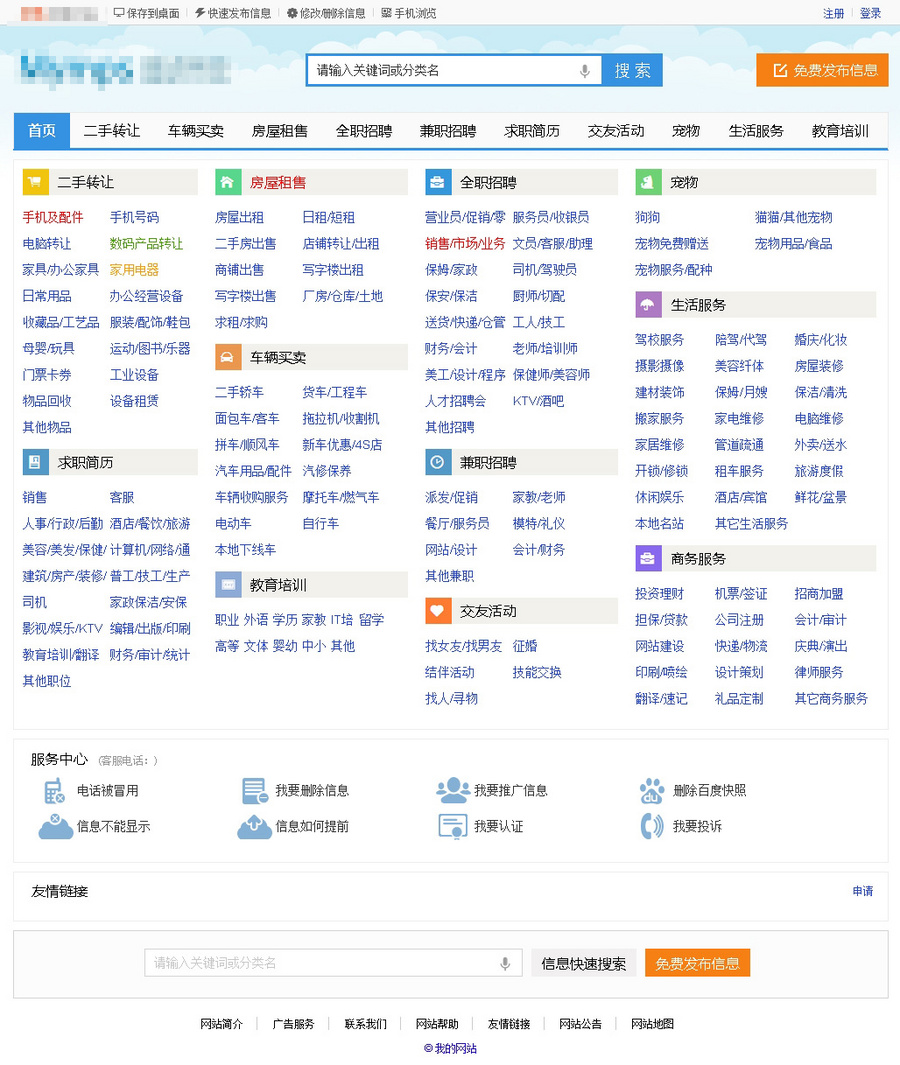Click microphone icon in bottom search box
The height and width of the screenshot is (1065, 900).
coord(505,963)
